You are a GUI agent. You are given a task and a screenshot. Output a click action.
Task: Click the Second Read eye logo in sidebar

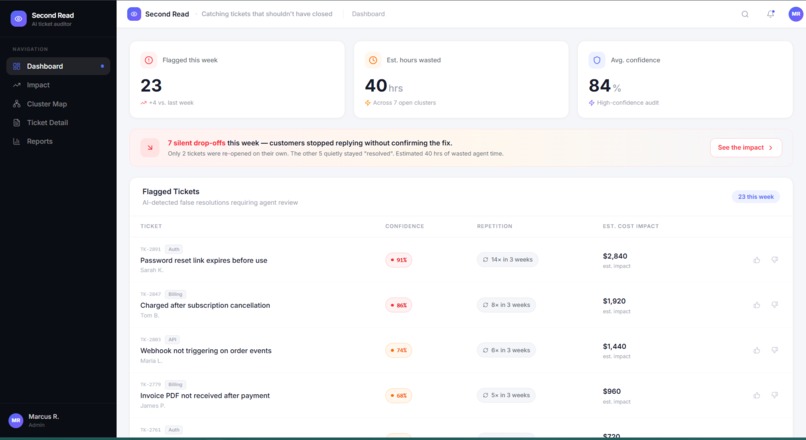[19, 19]
